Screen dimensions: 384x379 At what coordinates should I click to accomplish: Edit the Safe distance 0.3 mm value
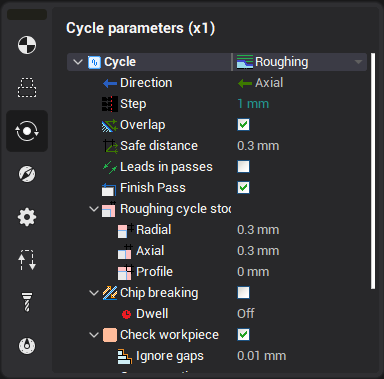point(258,146)
